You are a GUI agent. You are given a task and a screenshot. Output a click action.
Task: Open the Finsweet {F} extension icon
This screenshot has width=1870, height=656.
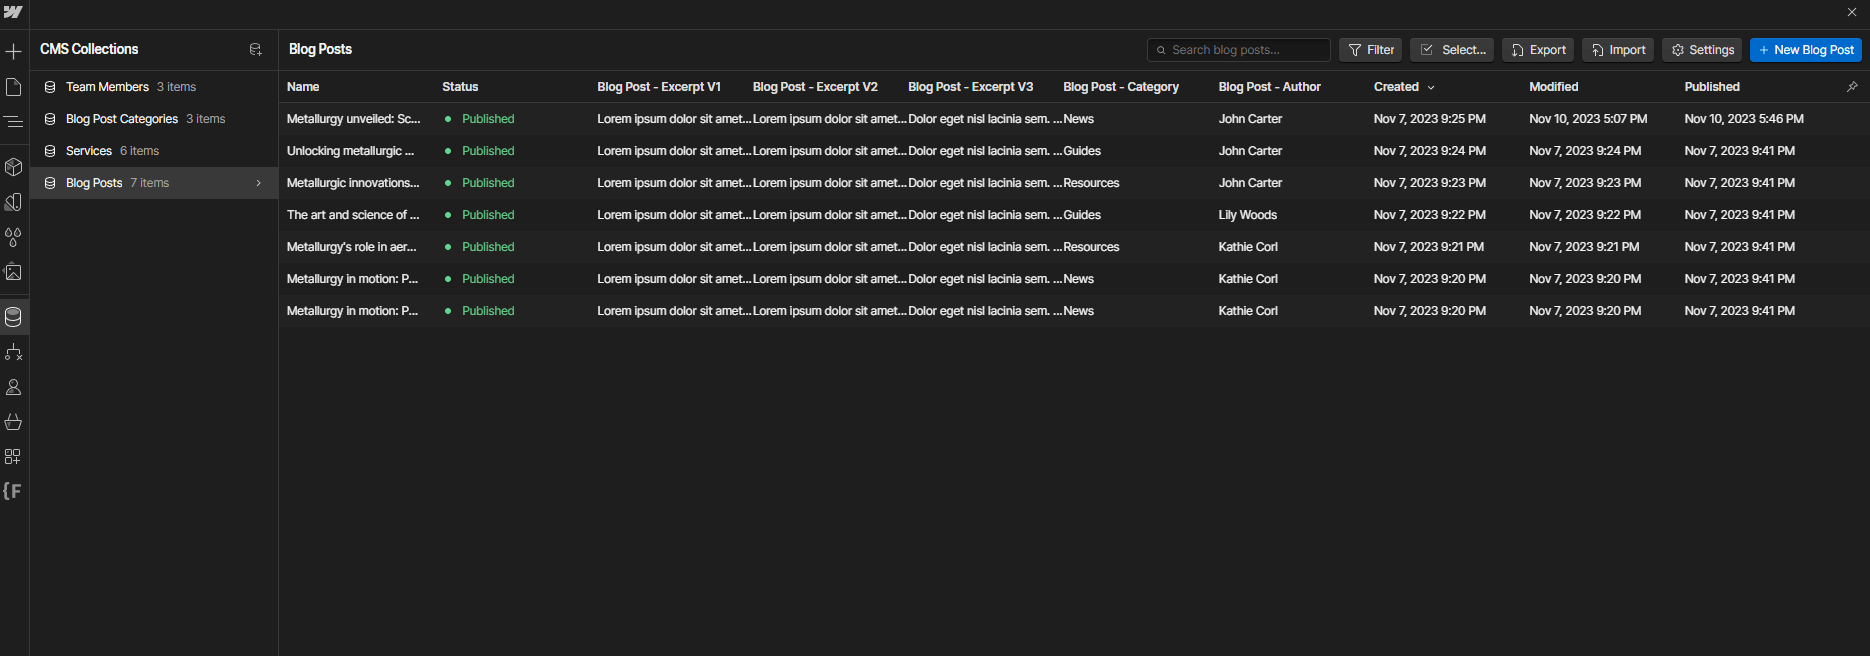click(x=13, y=491)
